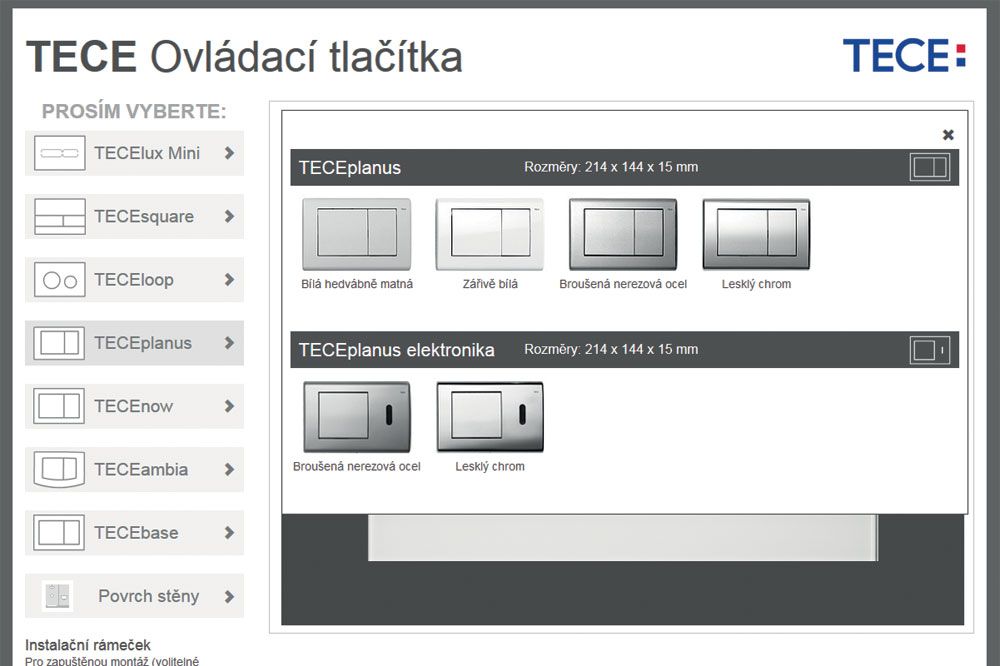Open the TECEbase menu item
The height and width of the screenshot is (666, 1000).
[135, 533]
